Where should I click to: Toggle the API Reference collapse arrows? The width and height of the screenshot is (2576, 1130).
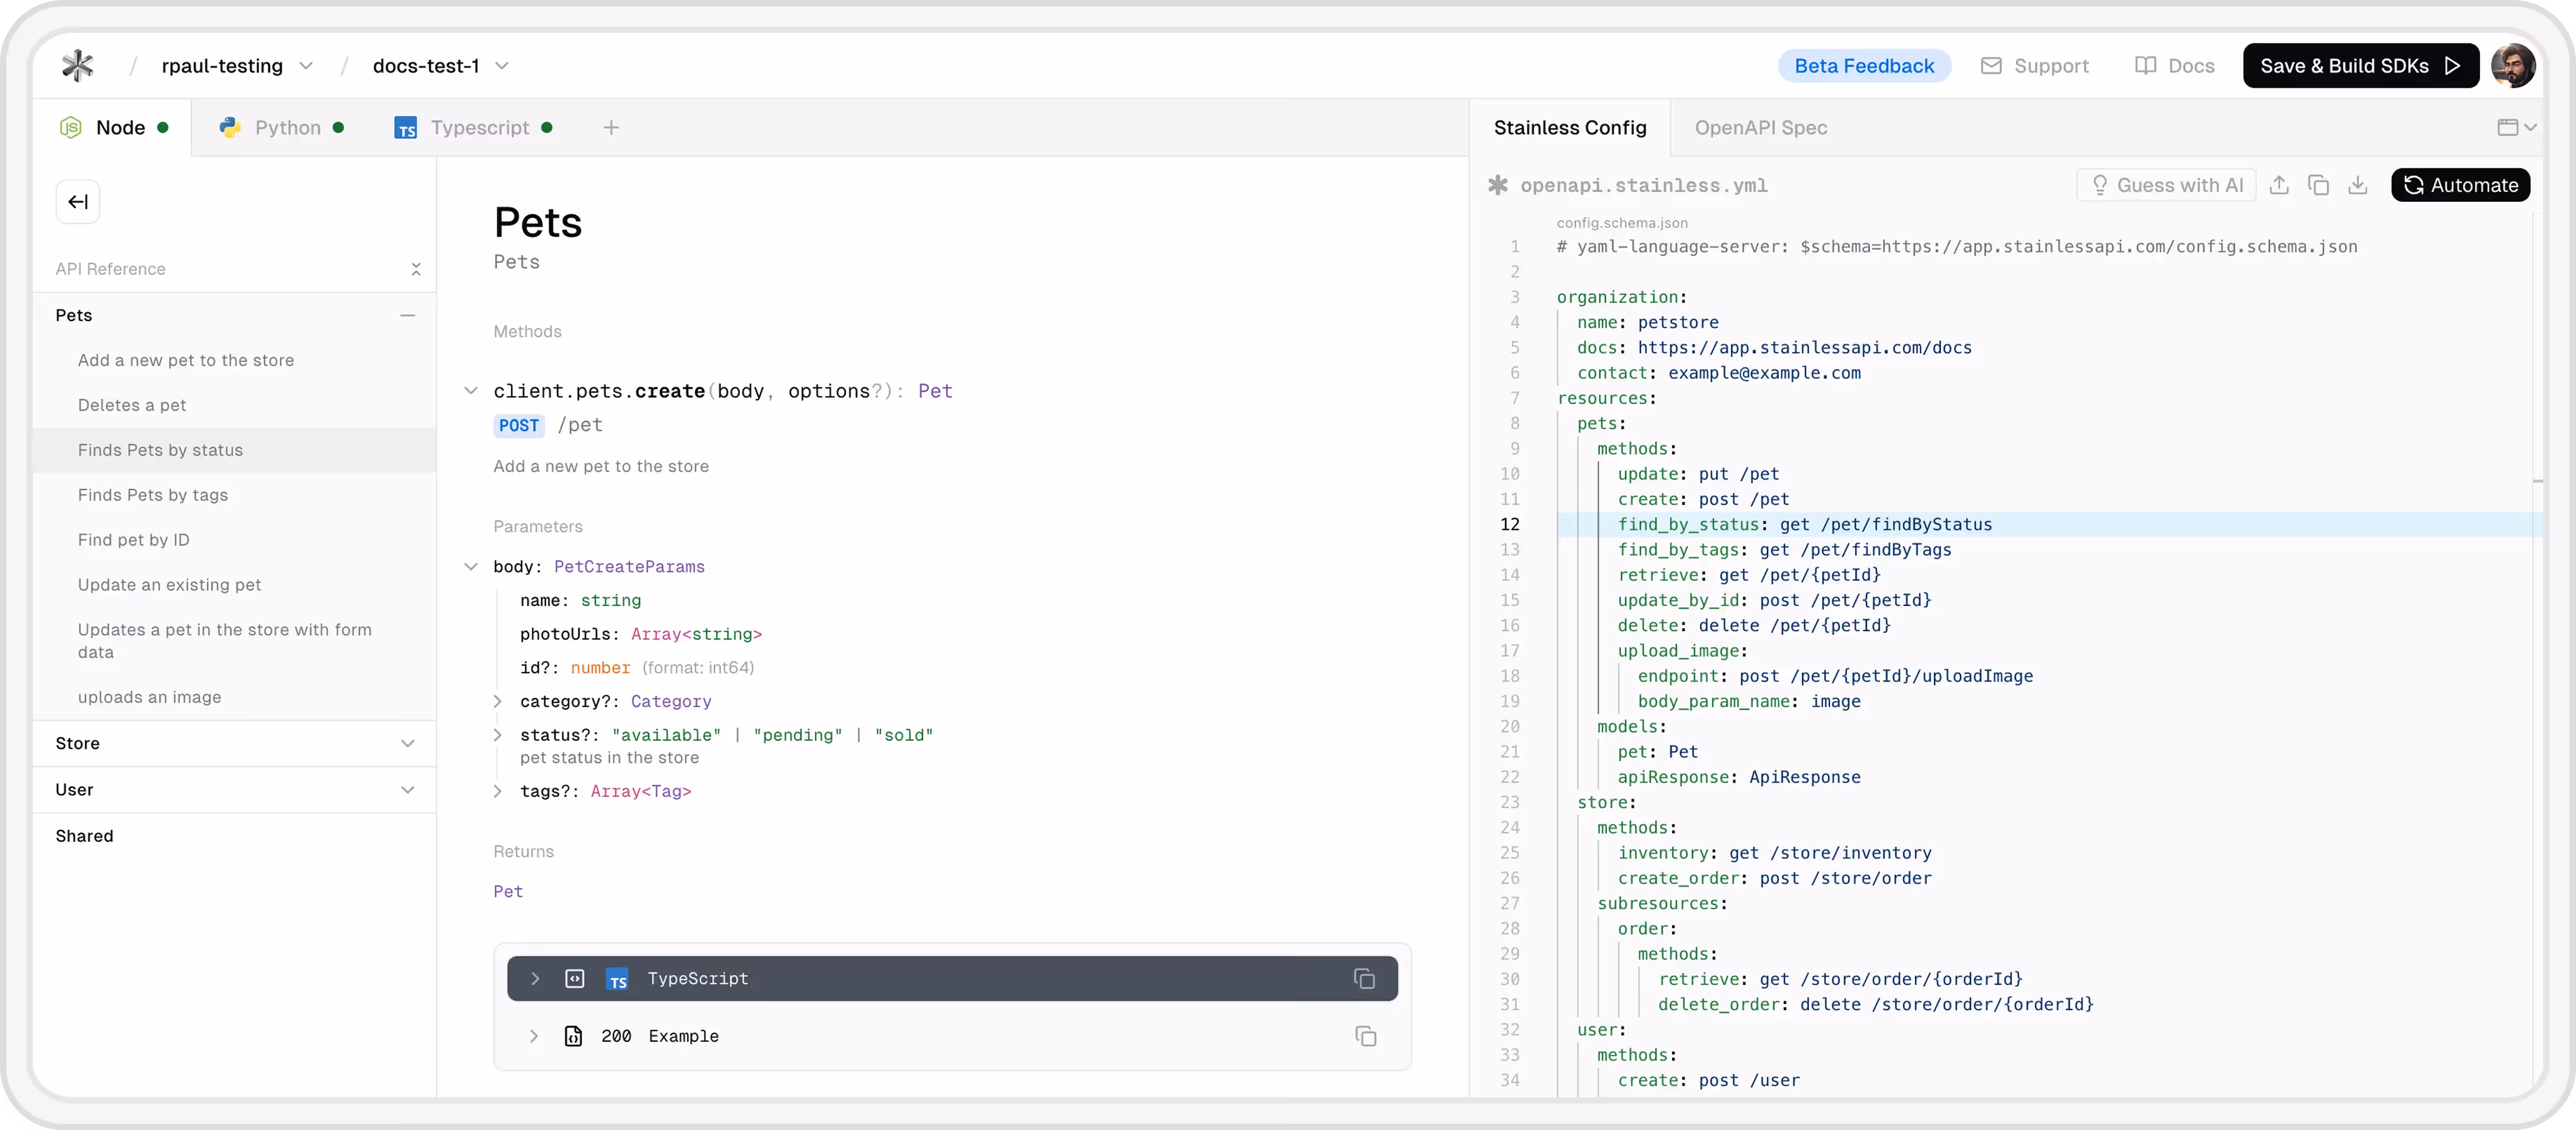(x=416, y=269)
